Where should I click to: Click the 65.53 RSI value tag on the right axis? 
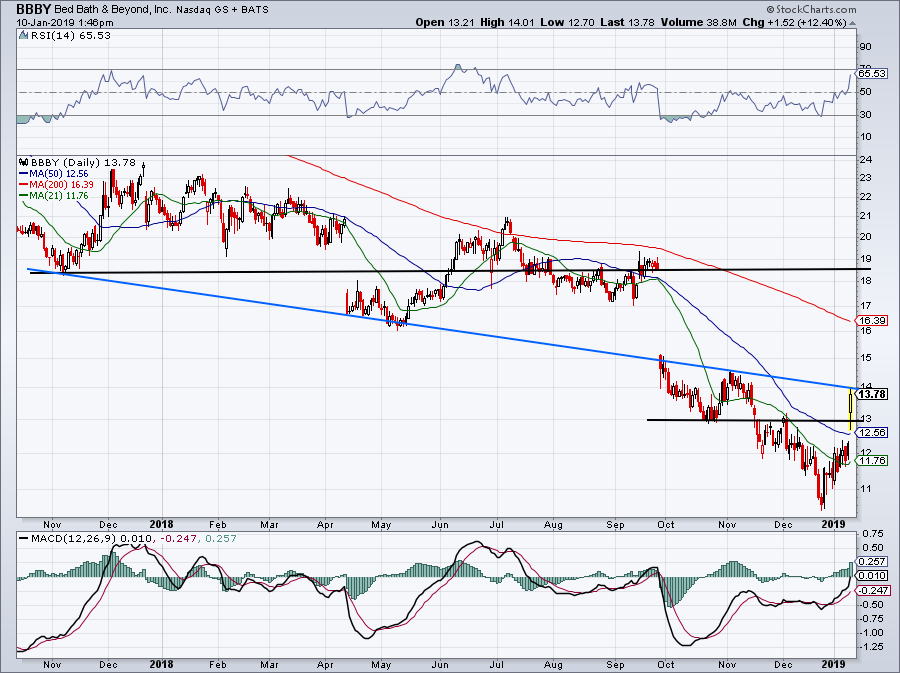coord(872,73)
